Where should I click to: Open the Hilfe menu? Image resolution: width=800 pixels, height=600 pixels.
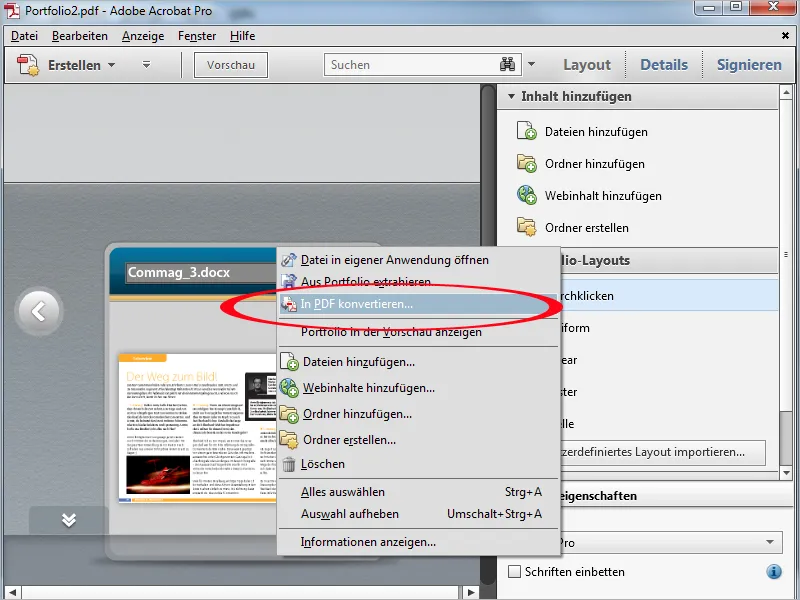pos(242,36)
